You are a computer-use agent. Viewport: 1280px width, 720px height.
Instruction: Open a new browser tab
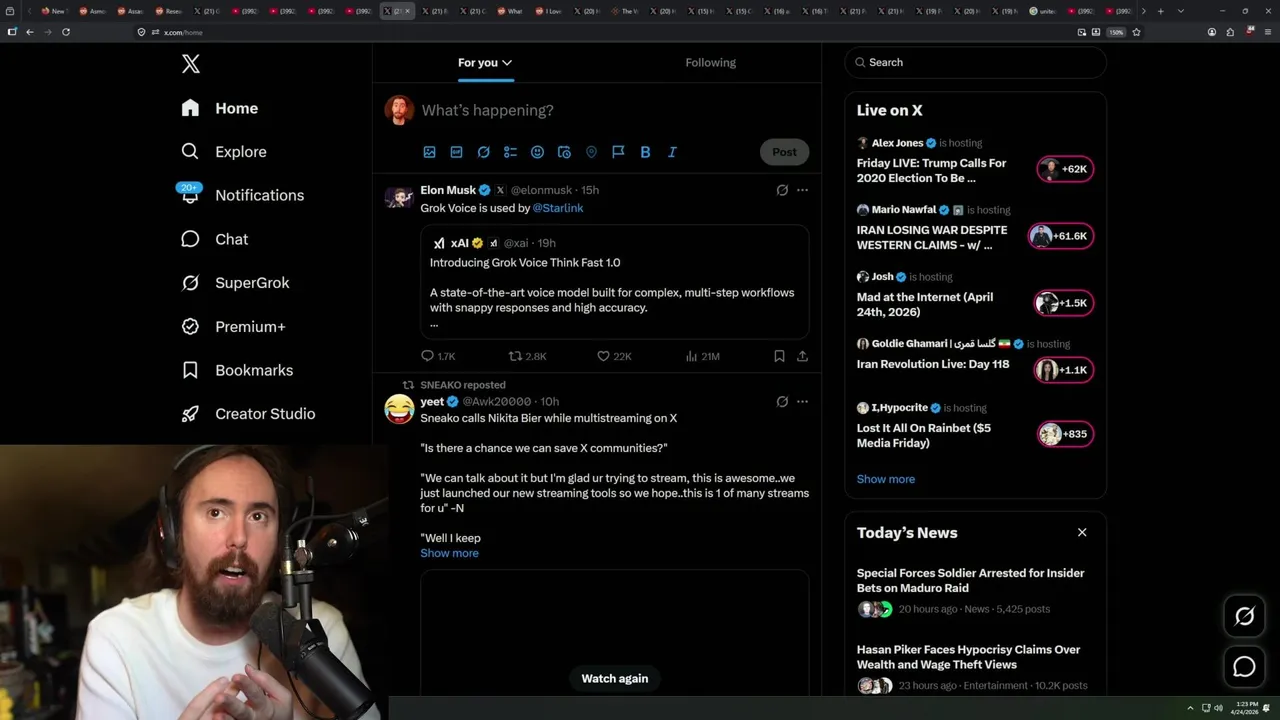click(1160, 11)
